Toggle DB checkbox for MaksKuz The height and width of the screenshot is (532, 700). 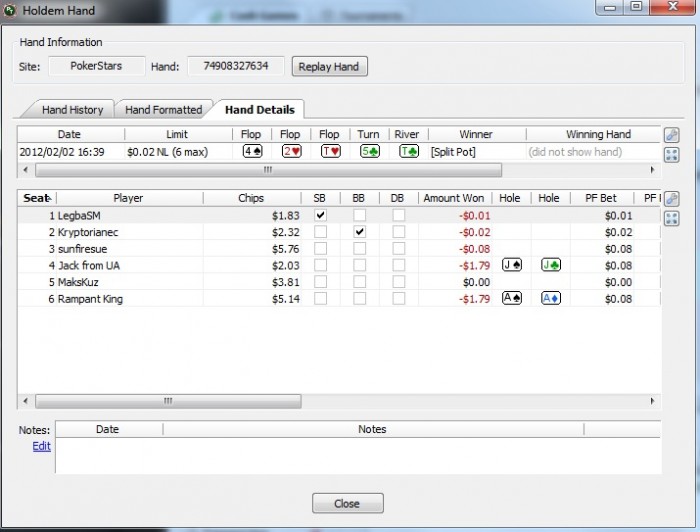tap(399, 282)
